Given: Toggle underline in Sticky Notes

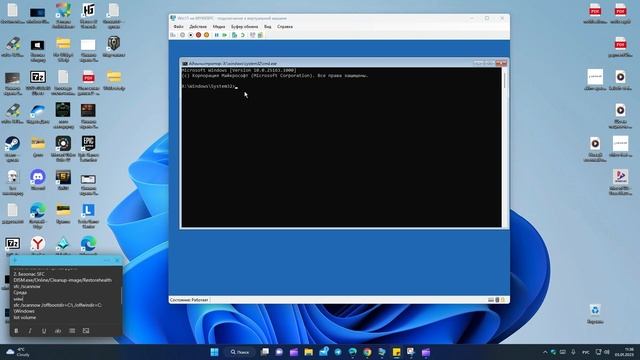Looking at the screenshot, I should coord(44,331).
